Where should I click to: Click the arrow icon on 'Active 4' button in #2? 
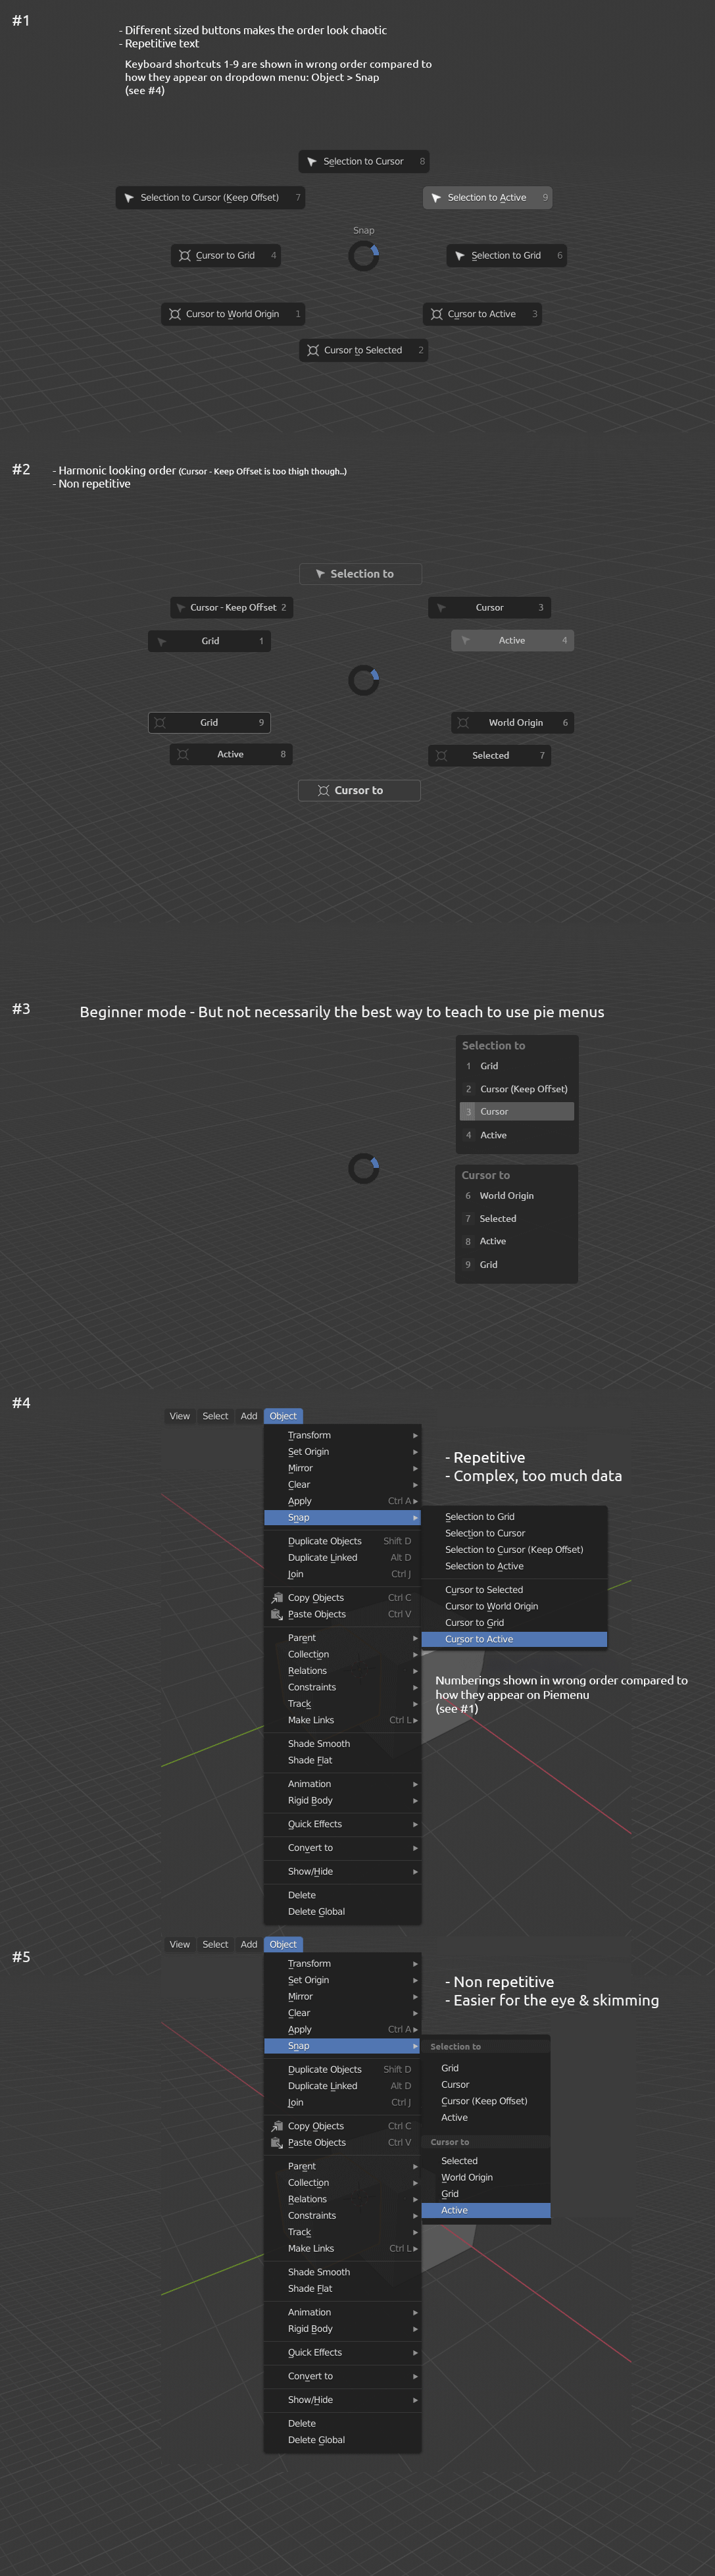[x=465, y=640]
